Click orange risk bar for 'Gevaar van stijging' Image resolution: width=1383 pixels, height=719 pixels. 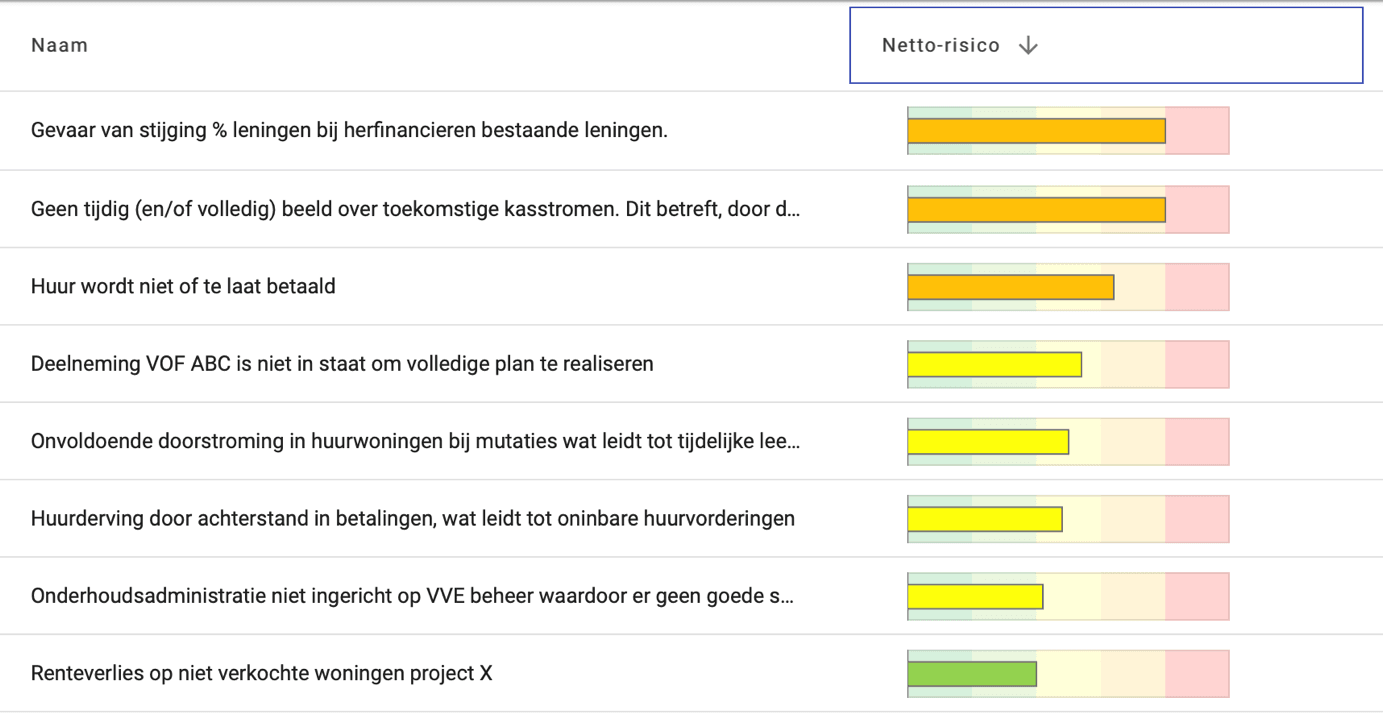1036,131
